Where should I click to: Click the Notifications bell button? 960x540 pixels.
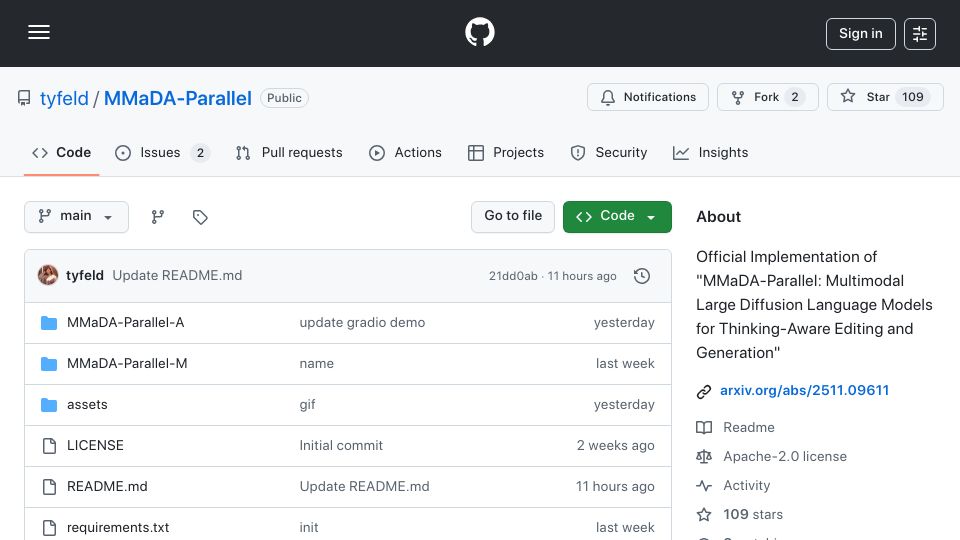[x=648, y=97]
